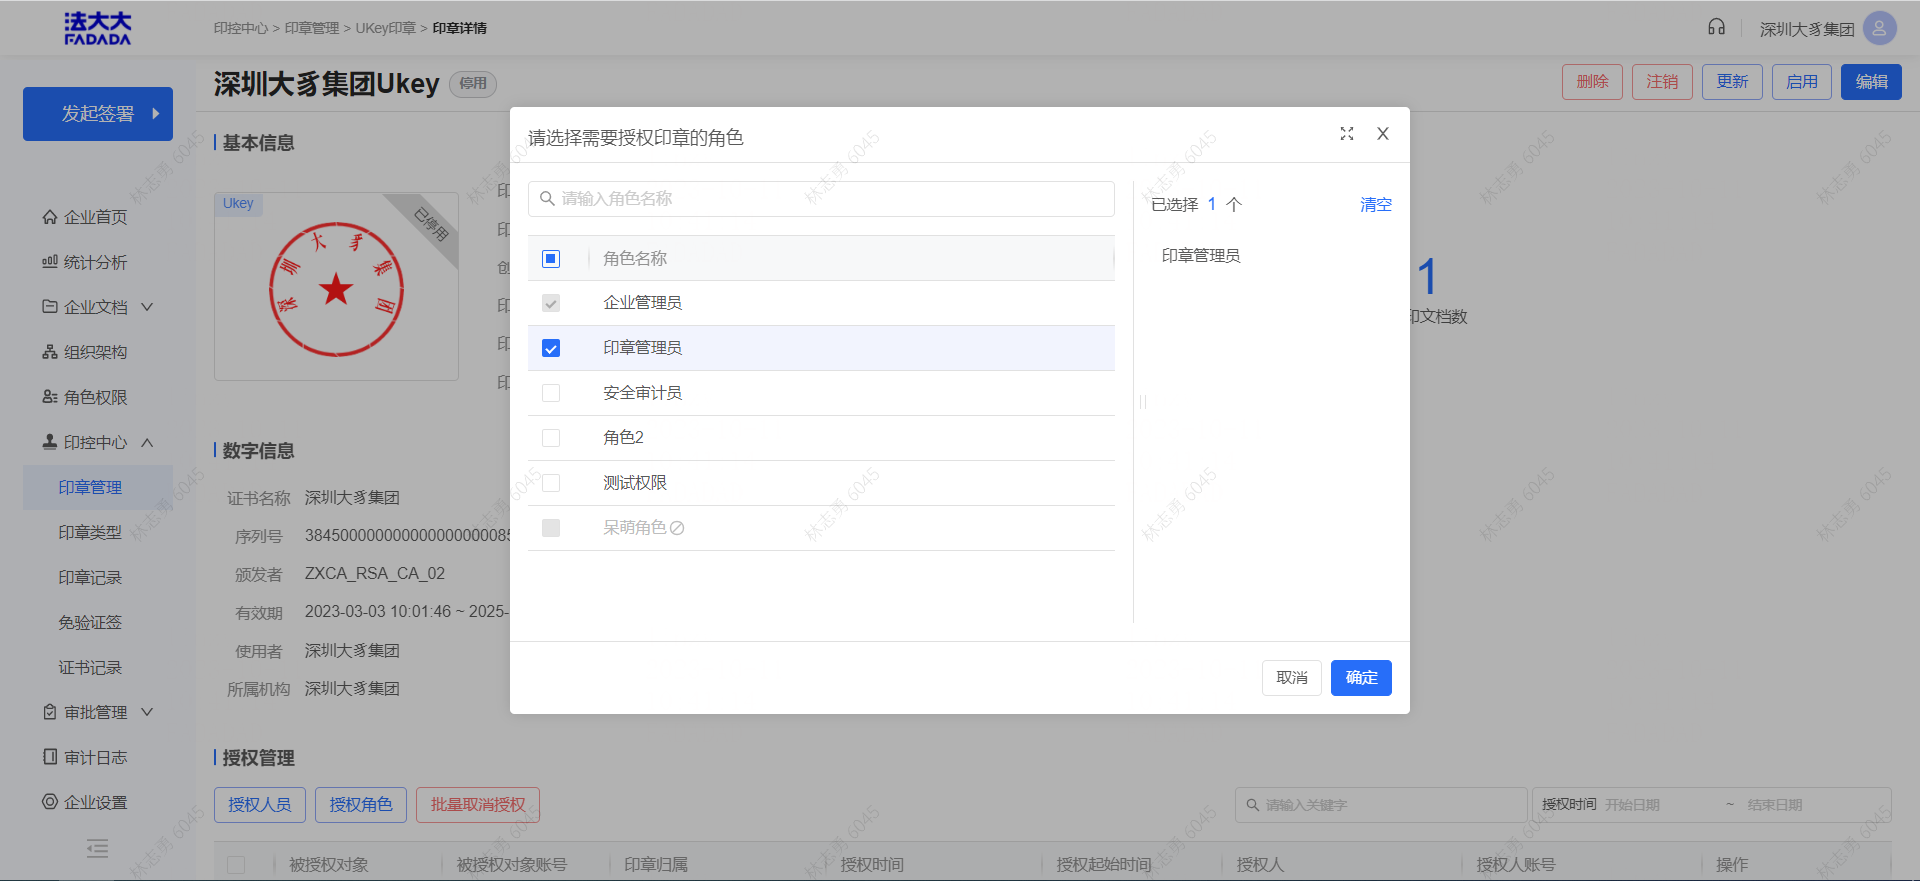Toggle the select-all checkbox in authorization table
1920x881 pixels.
pos(236,865)
